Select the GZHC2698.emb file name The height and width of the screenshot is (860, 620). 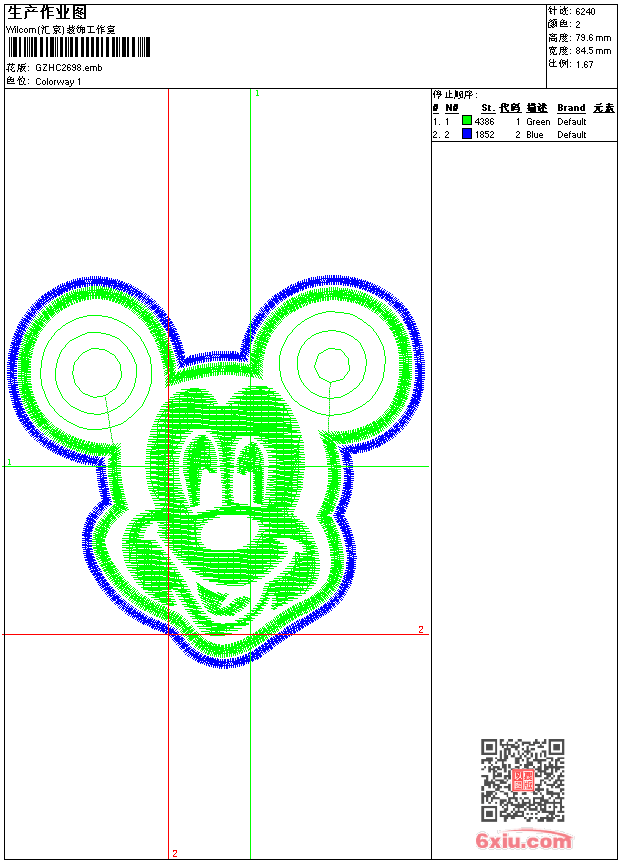pos(68,67)
